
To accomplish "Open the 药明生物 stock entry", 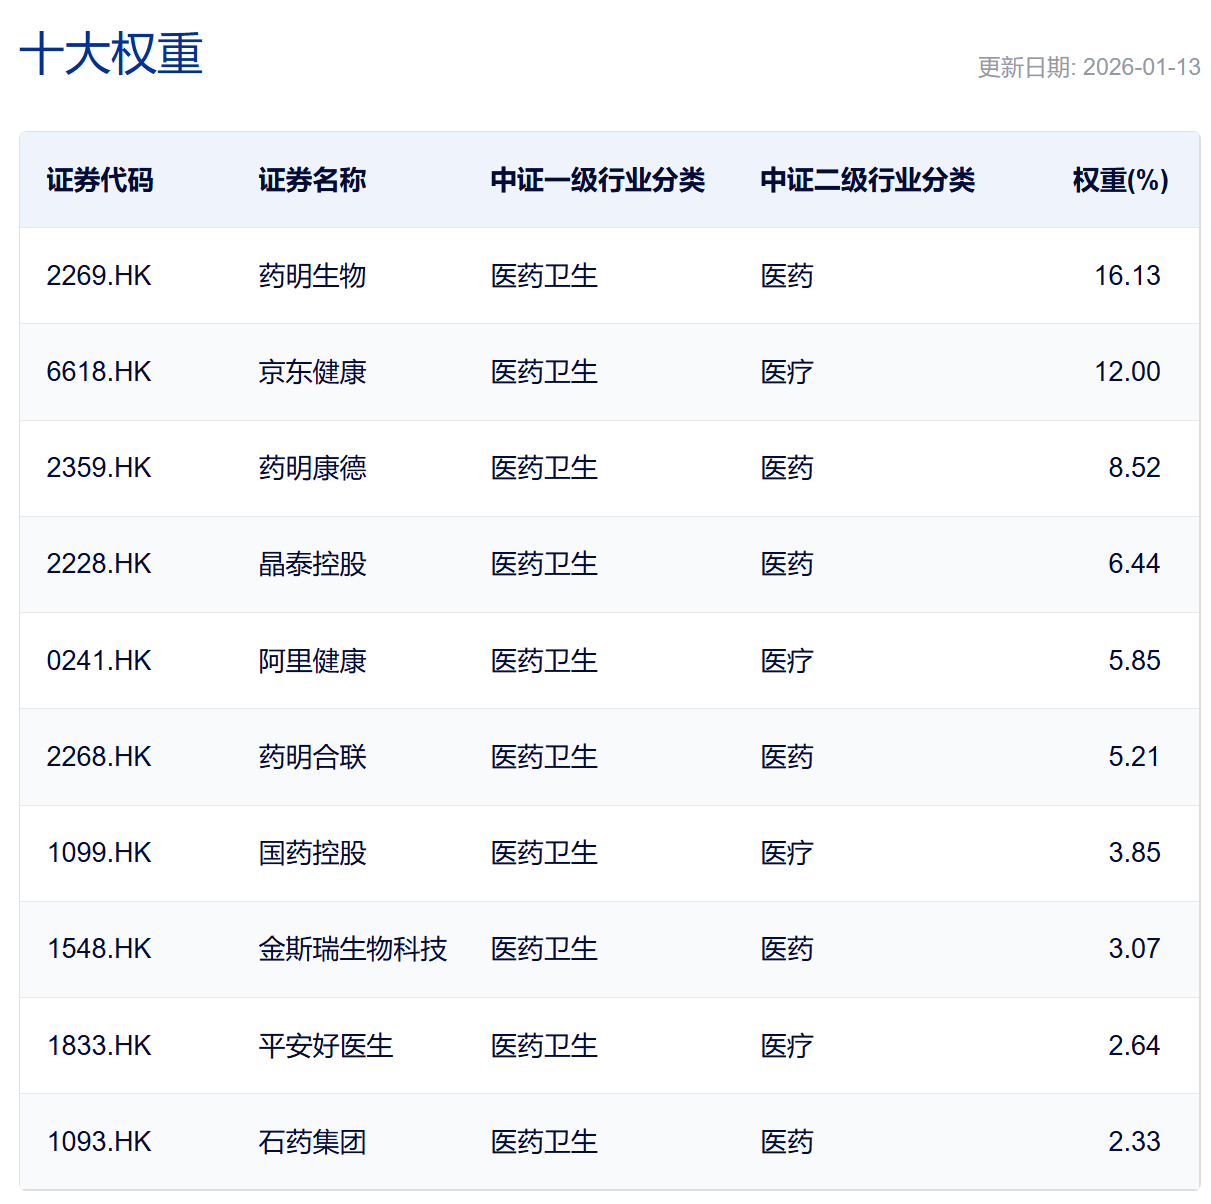I will [x=312, y=276].
